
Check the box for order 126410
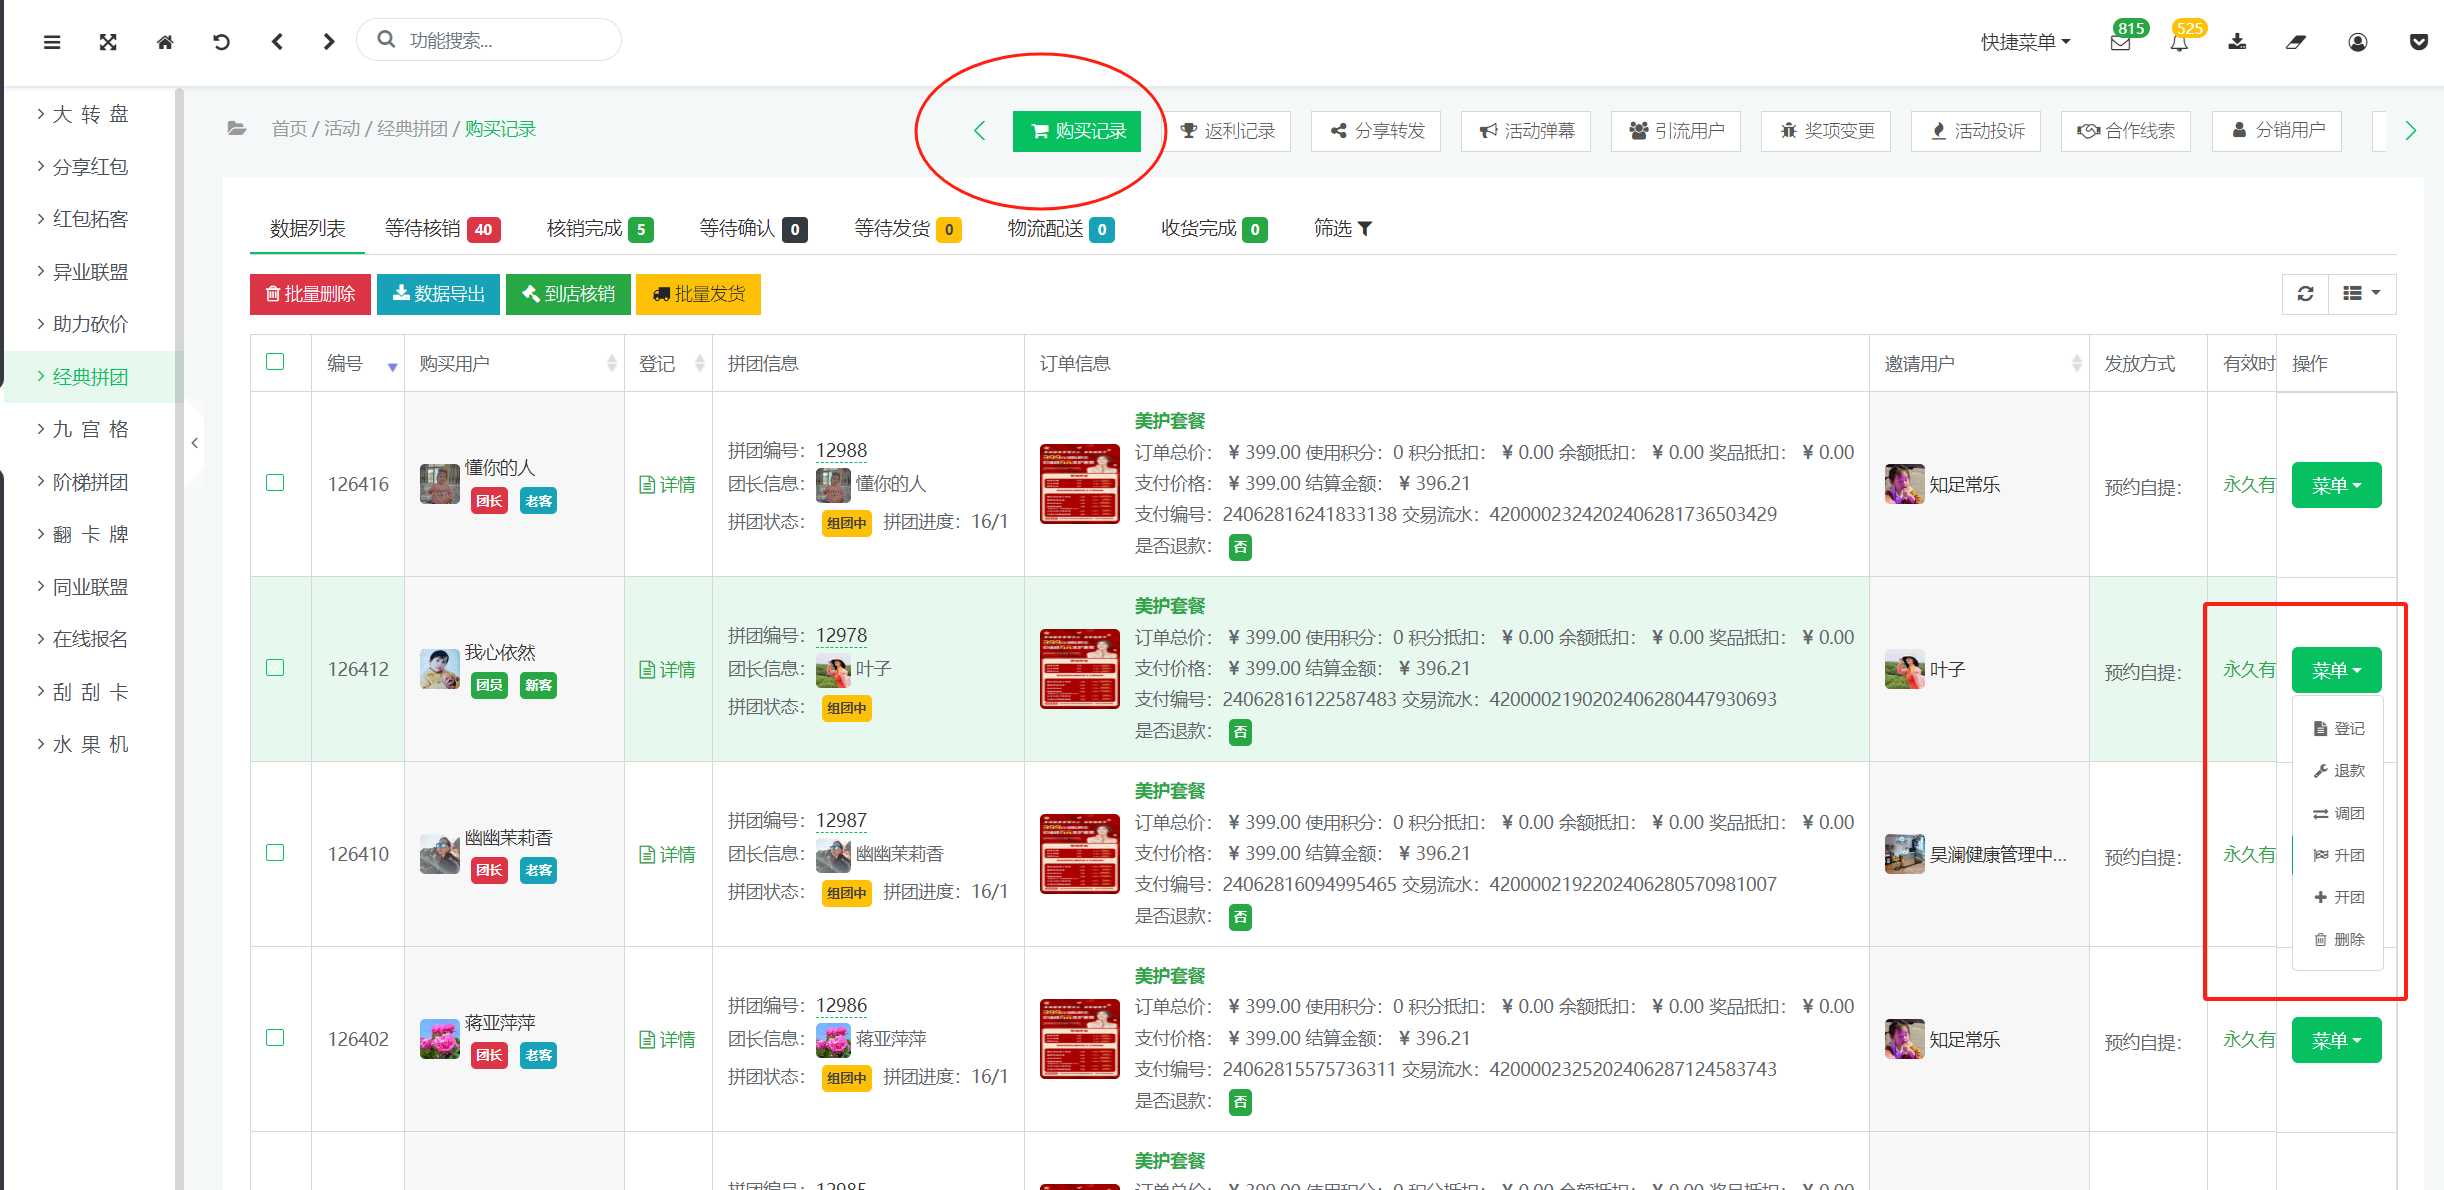tap(275, 853)
